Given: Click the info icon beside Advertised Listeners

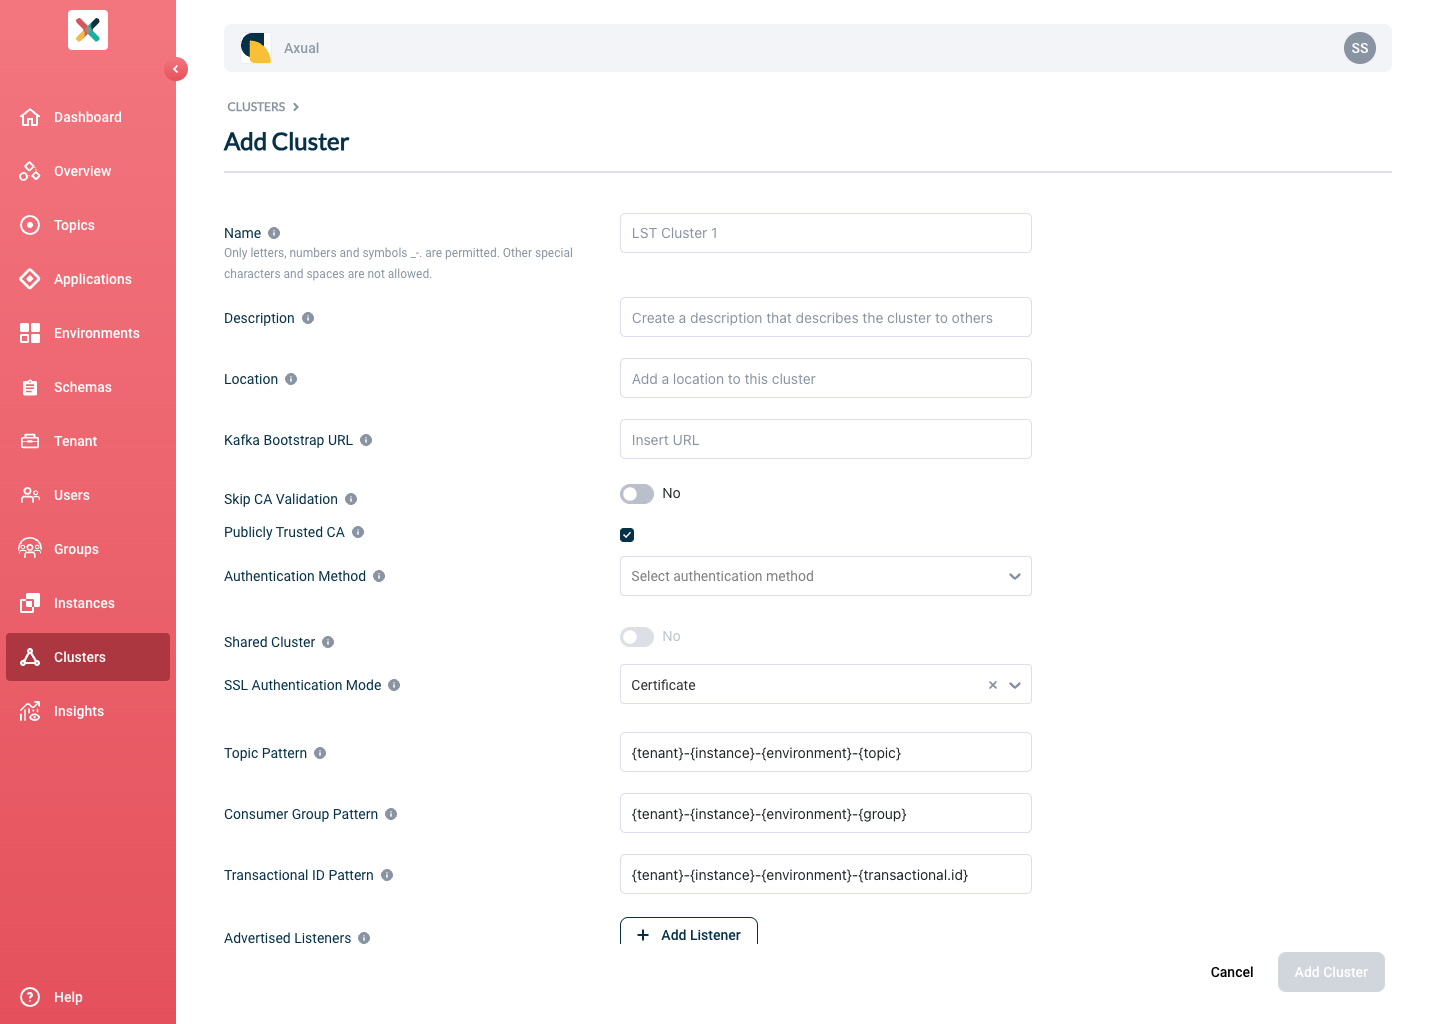Looking at the screenshot, I should coord(364,938).
